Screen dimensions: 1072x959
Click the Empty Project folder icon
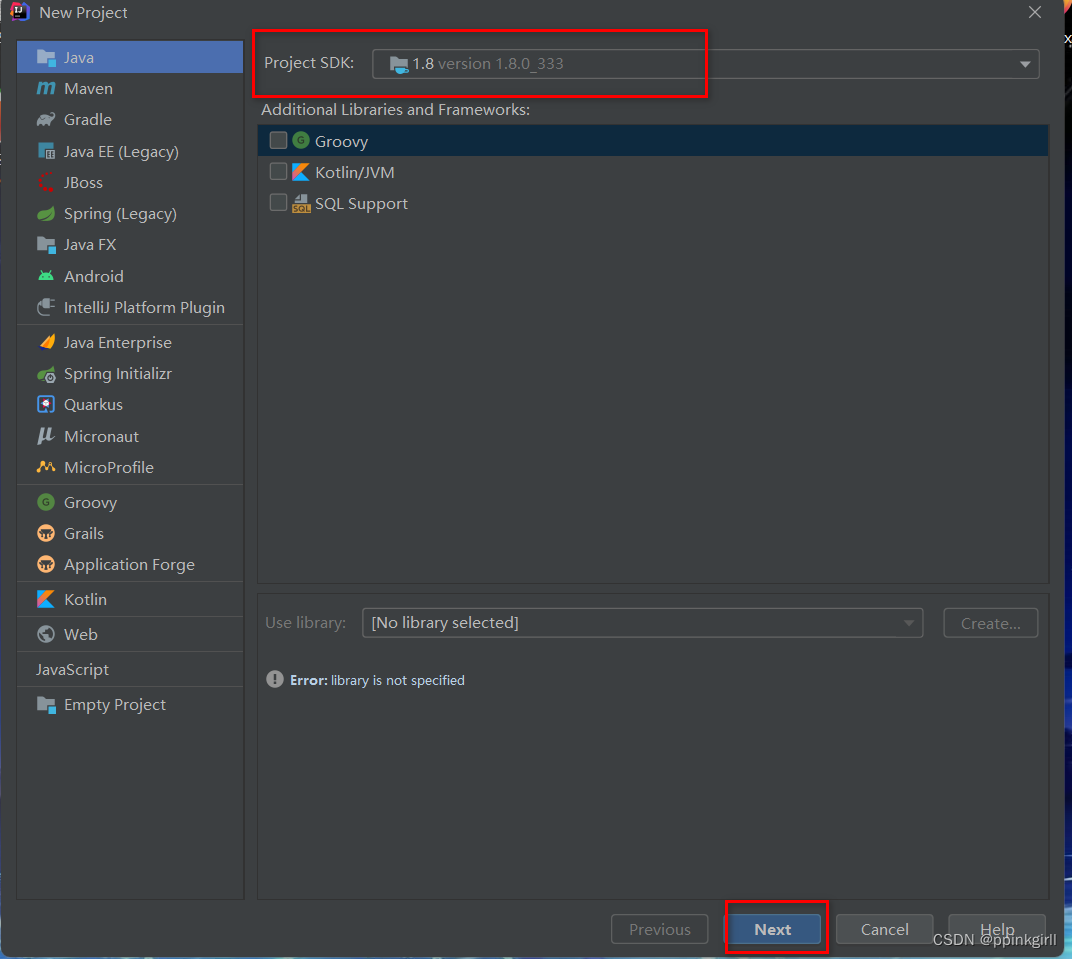pyautogui.click(x=46, y=705)
